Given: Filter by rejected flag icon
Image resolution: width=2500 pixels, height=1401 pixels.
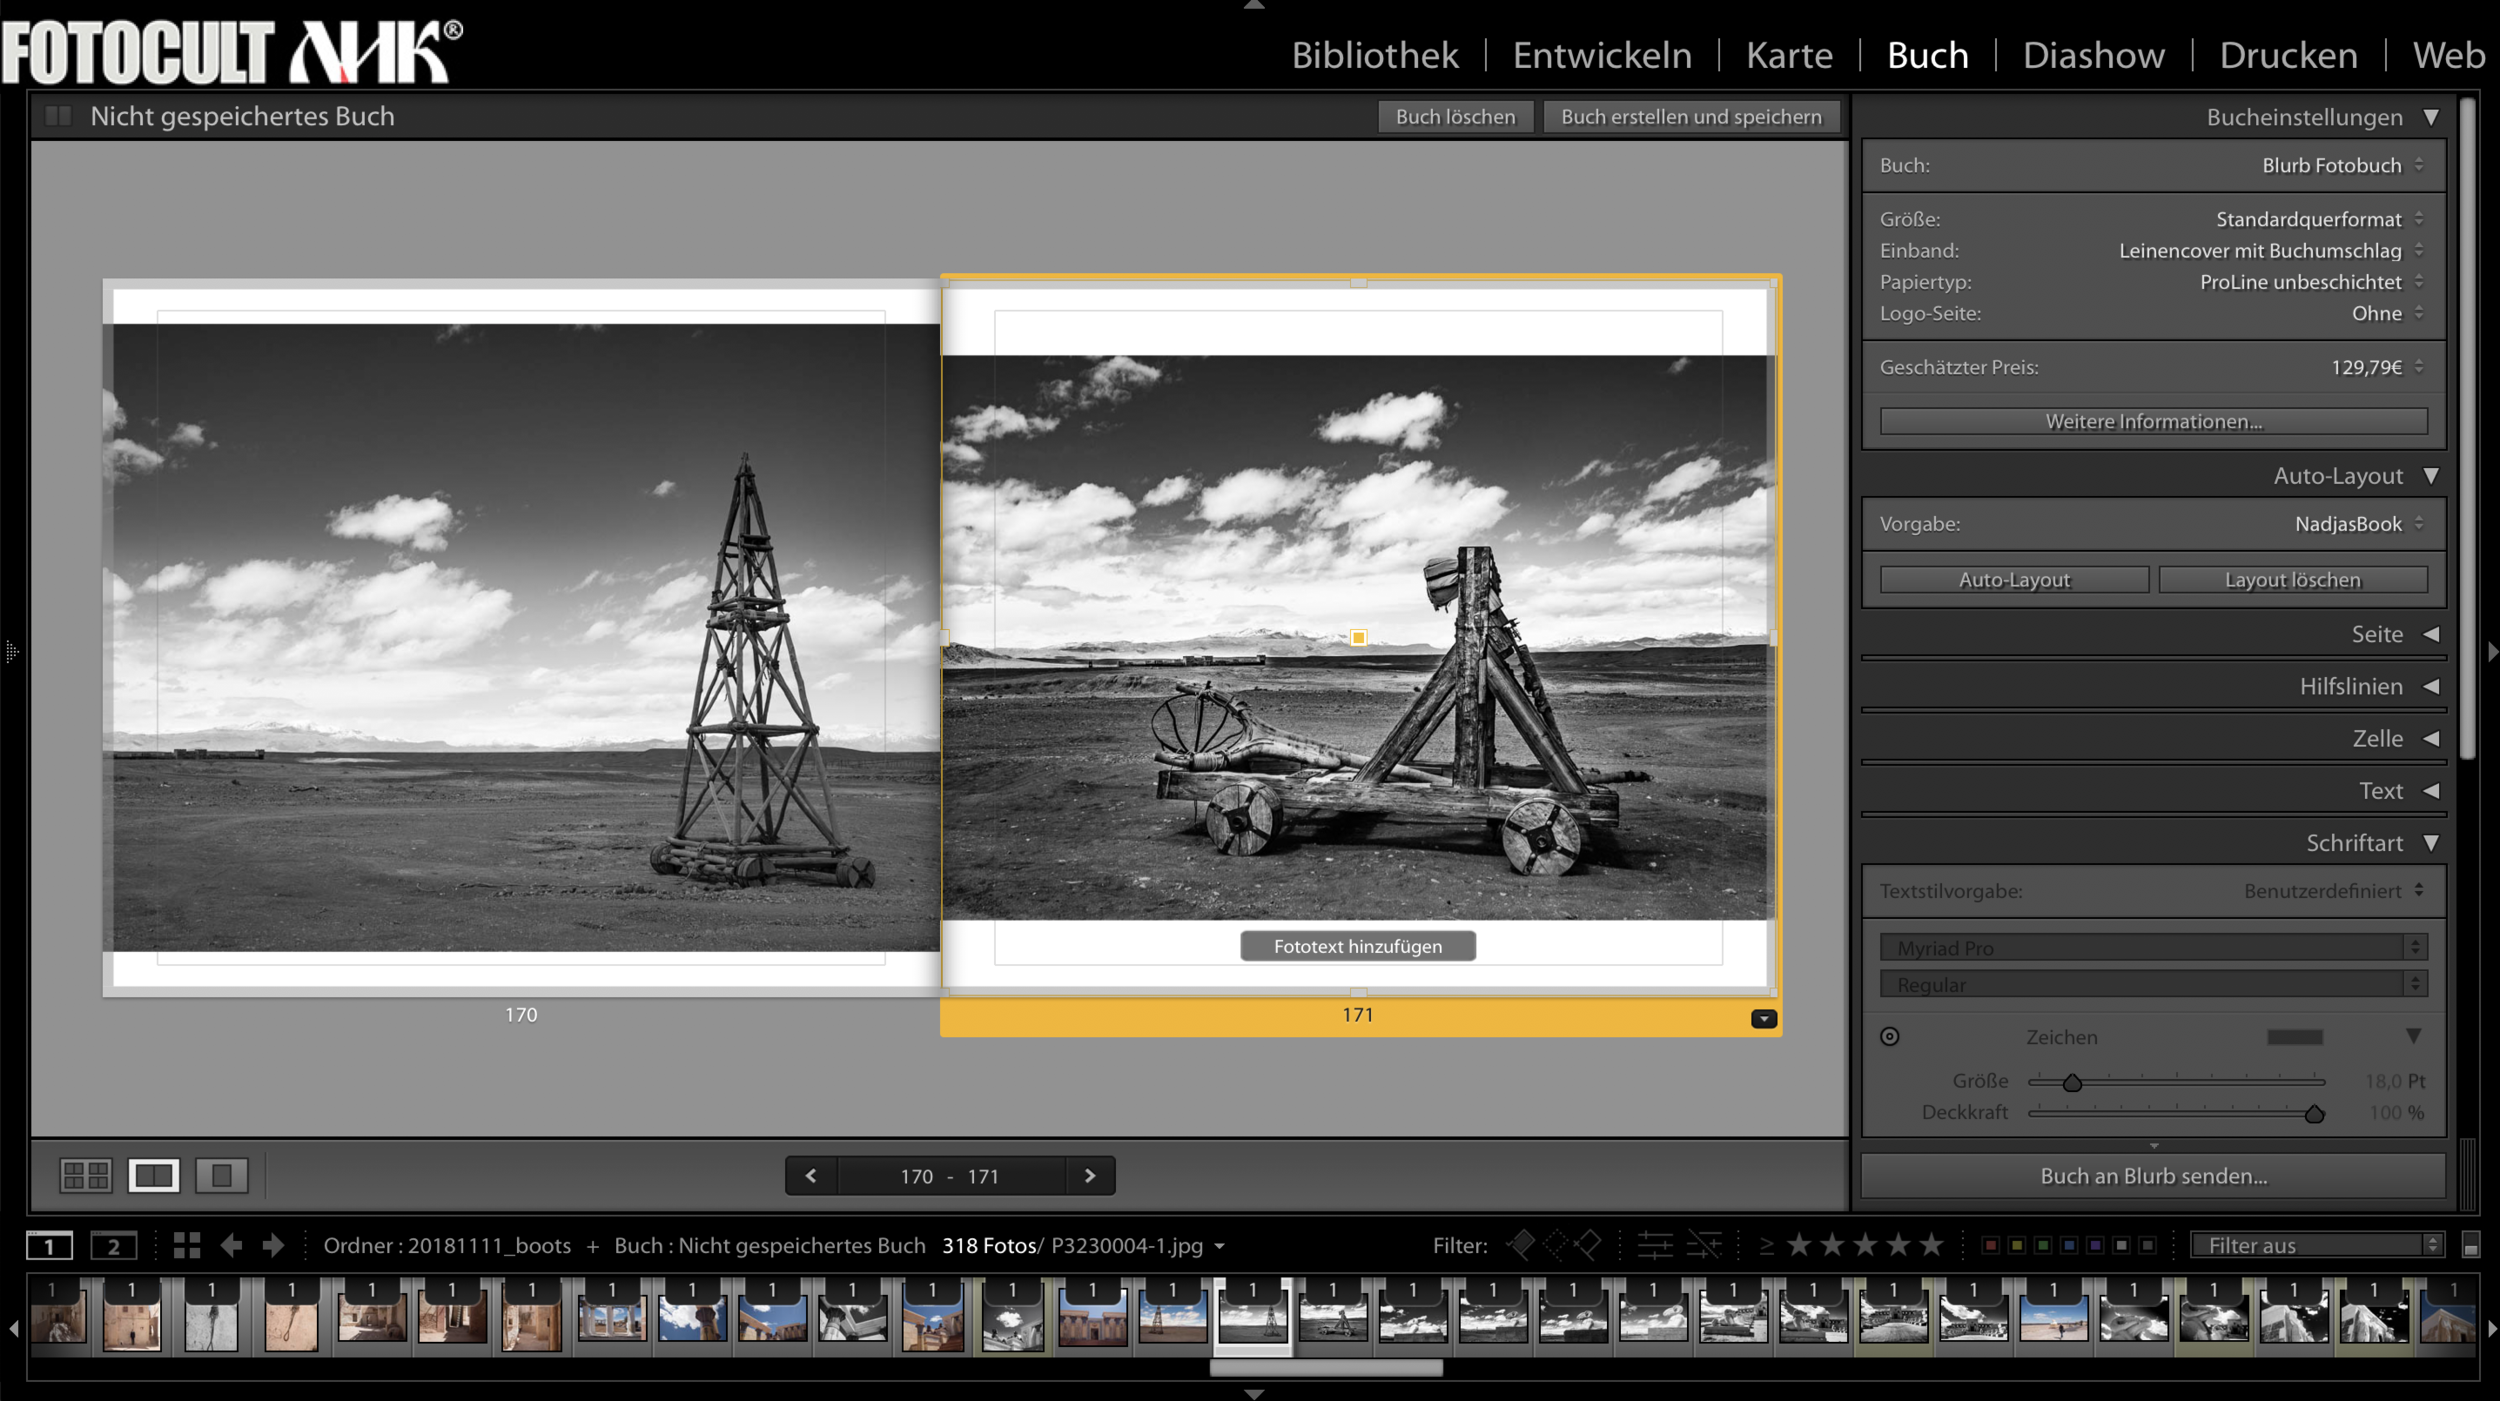Looking at the screenshot, I should pyautogui.click(x=1589, y=1245).
